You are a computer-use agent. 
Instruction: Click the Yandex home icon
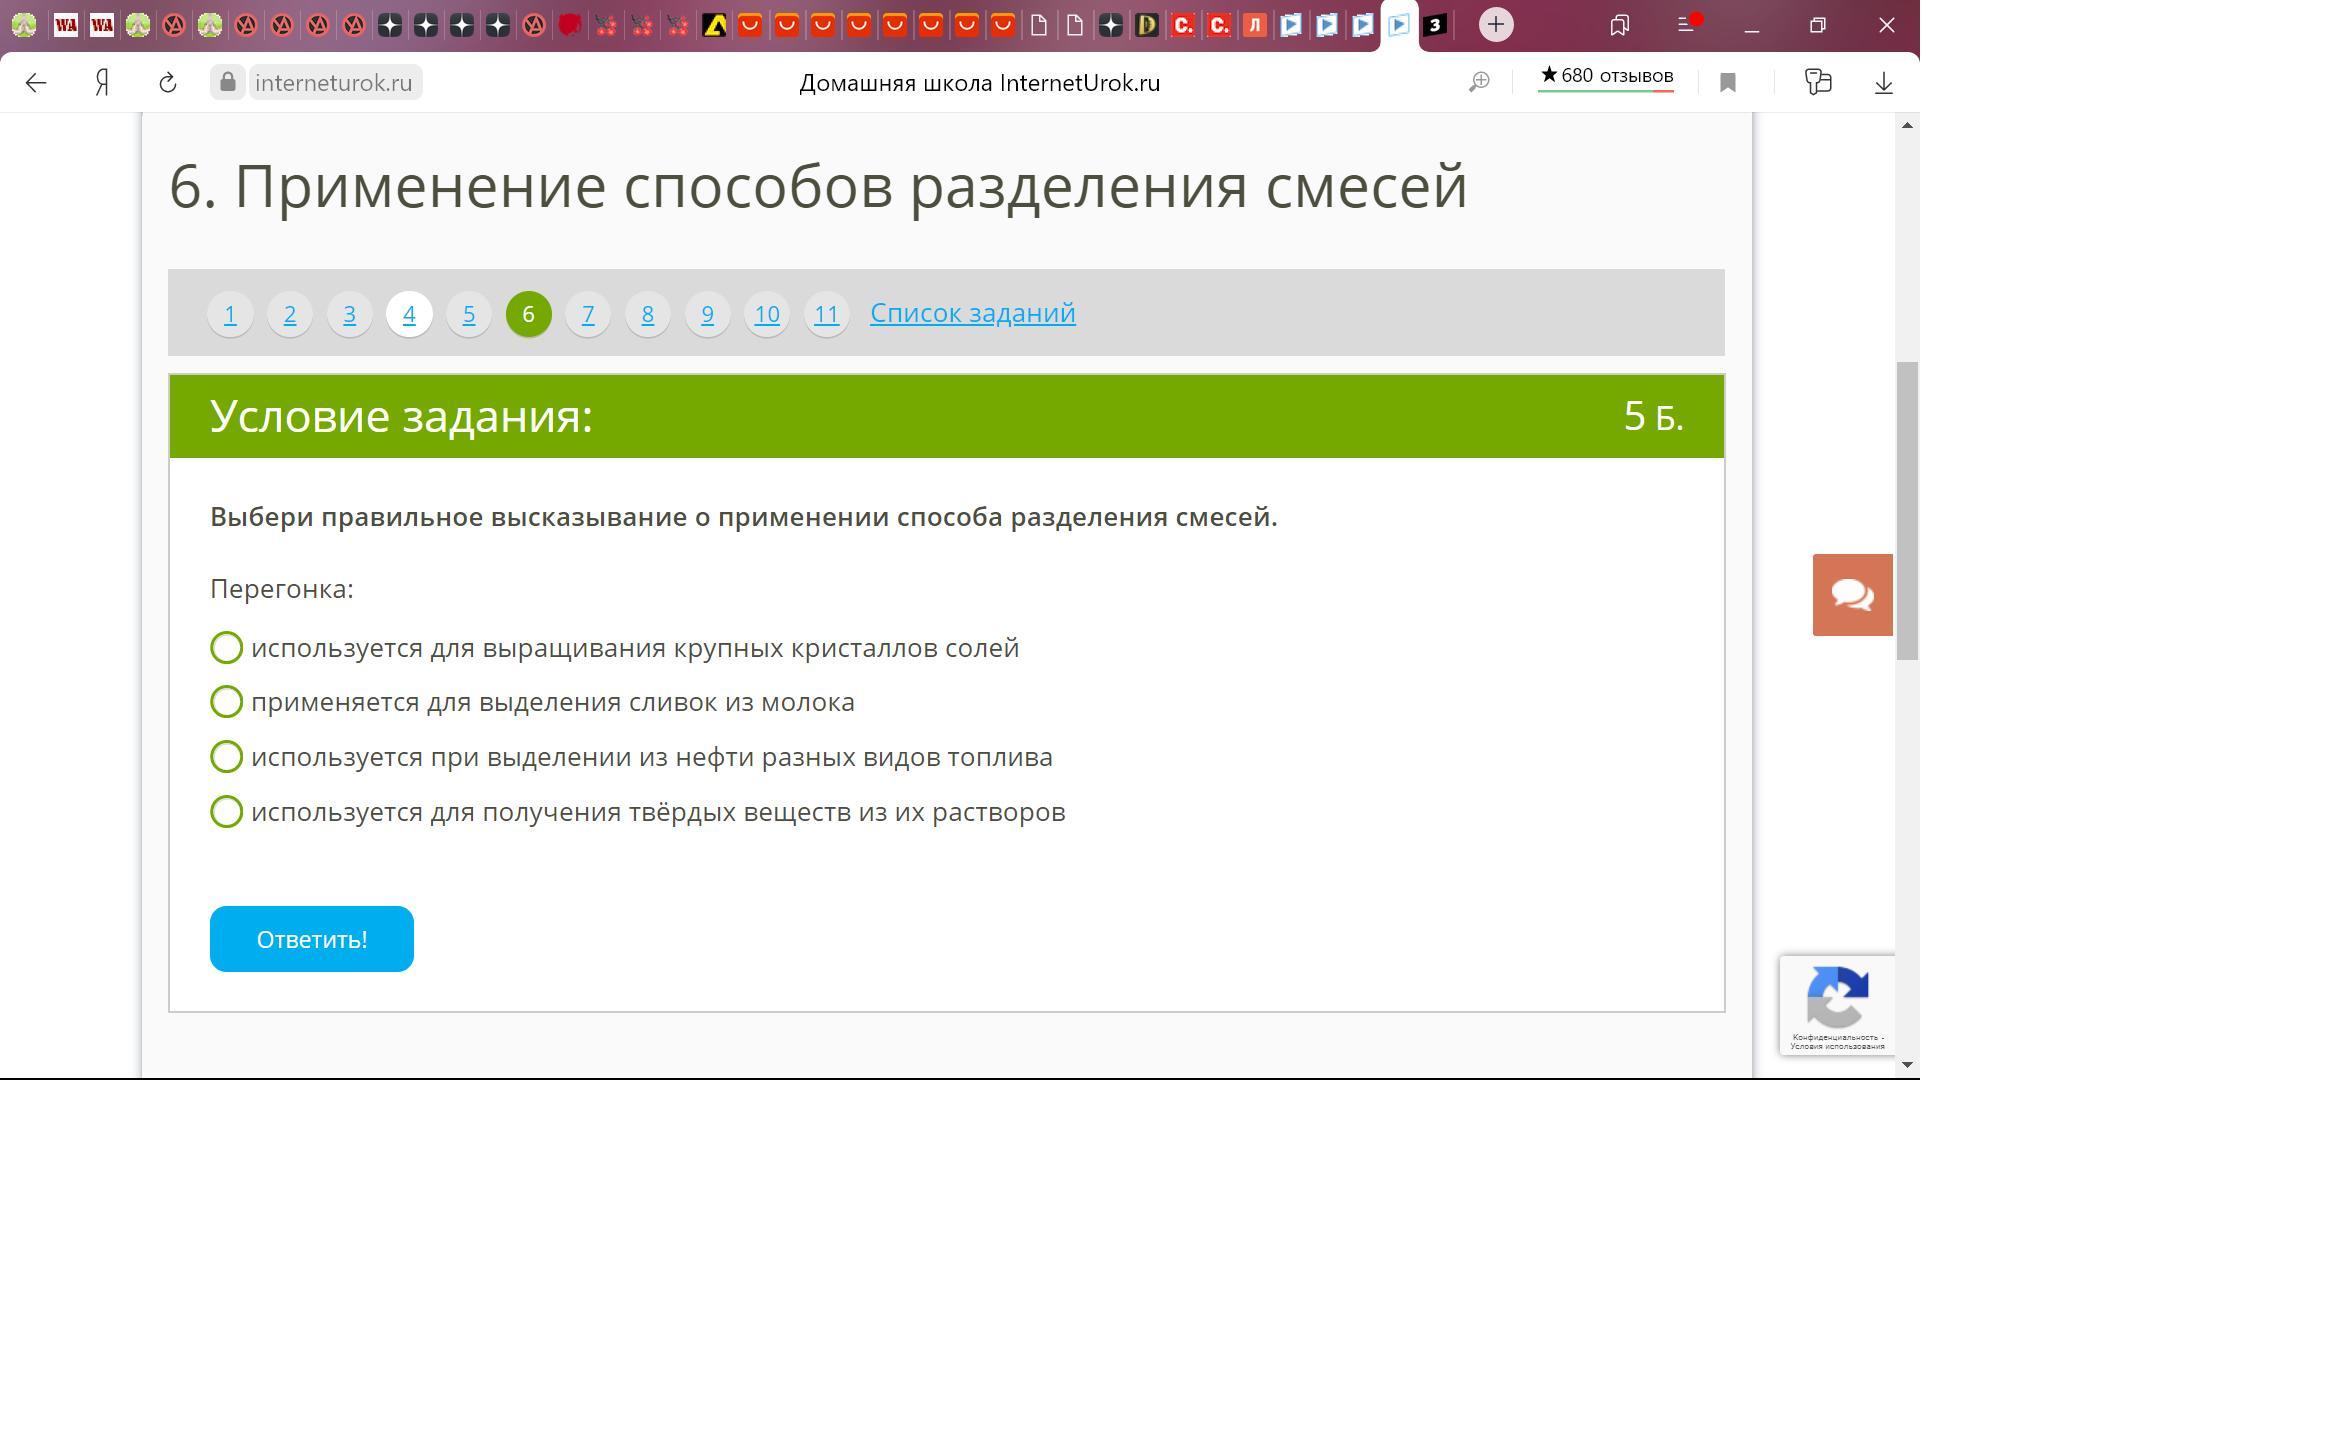pyautogui.click(x=102, y=83)
